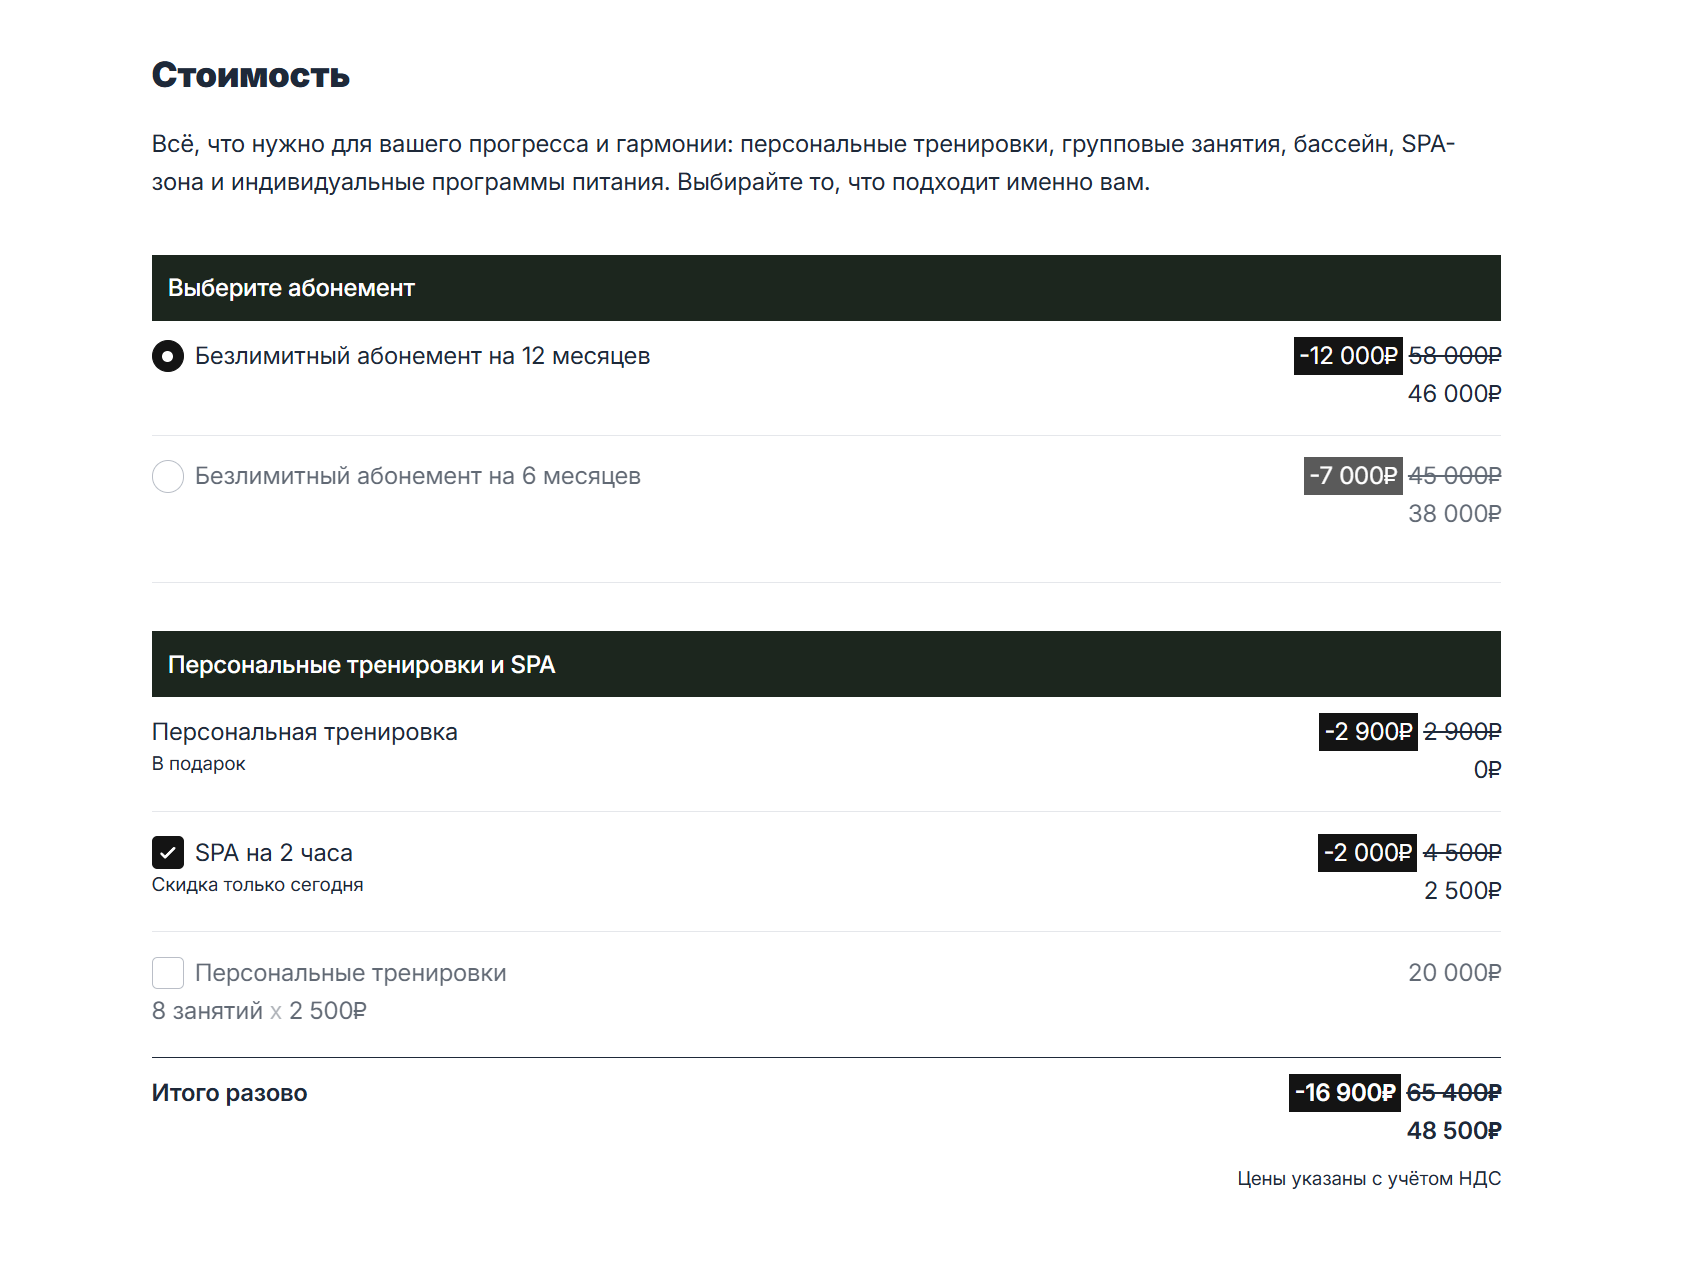
Task: Click the Стоимость page heading
Action: pos(250,75)
